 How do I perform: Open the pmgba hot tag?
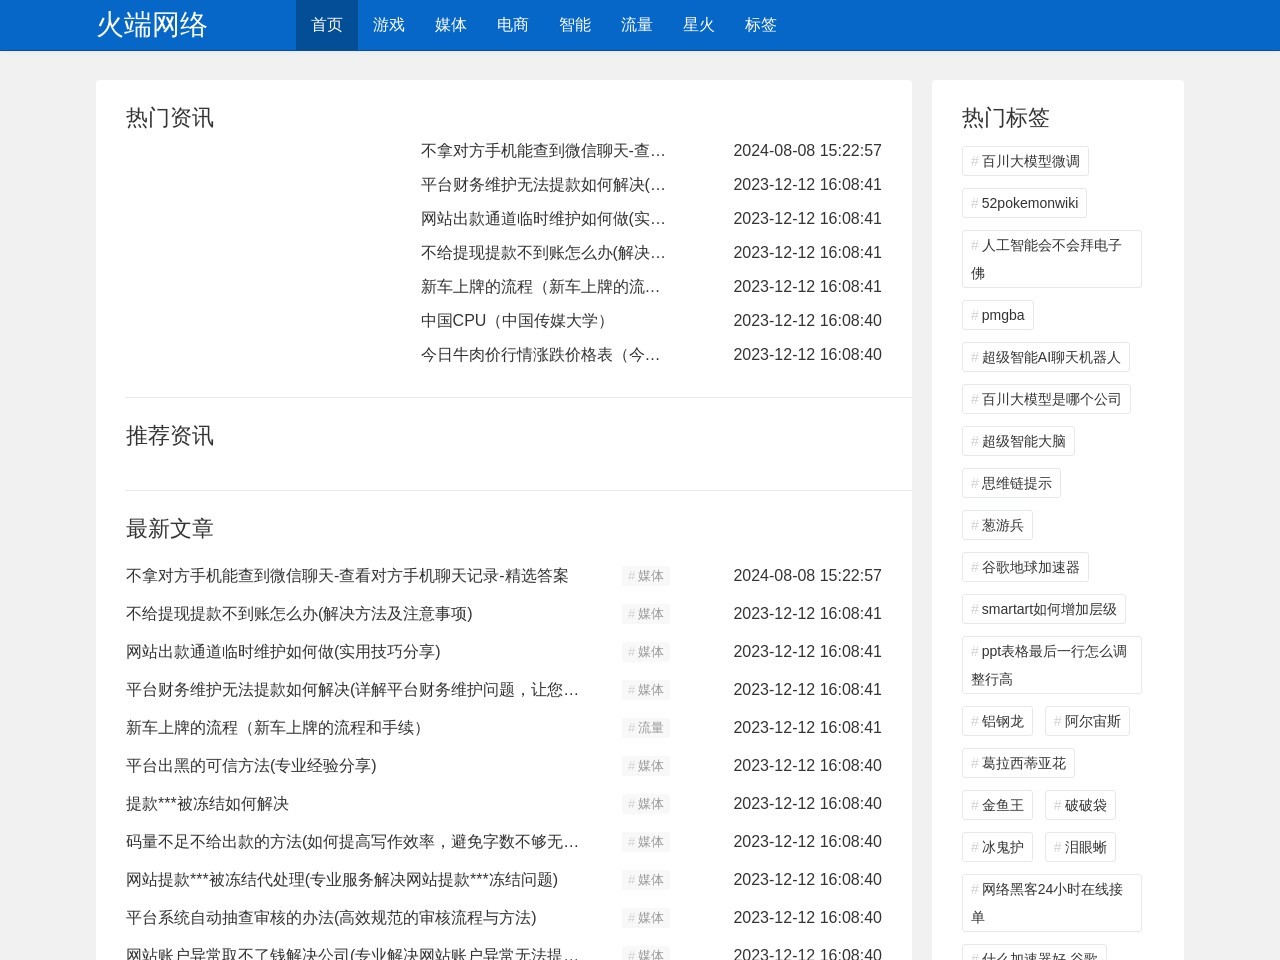(x=998, y=315)
